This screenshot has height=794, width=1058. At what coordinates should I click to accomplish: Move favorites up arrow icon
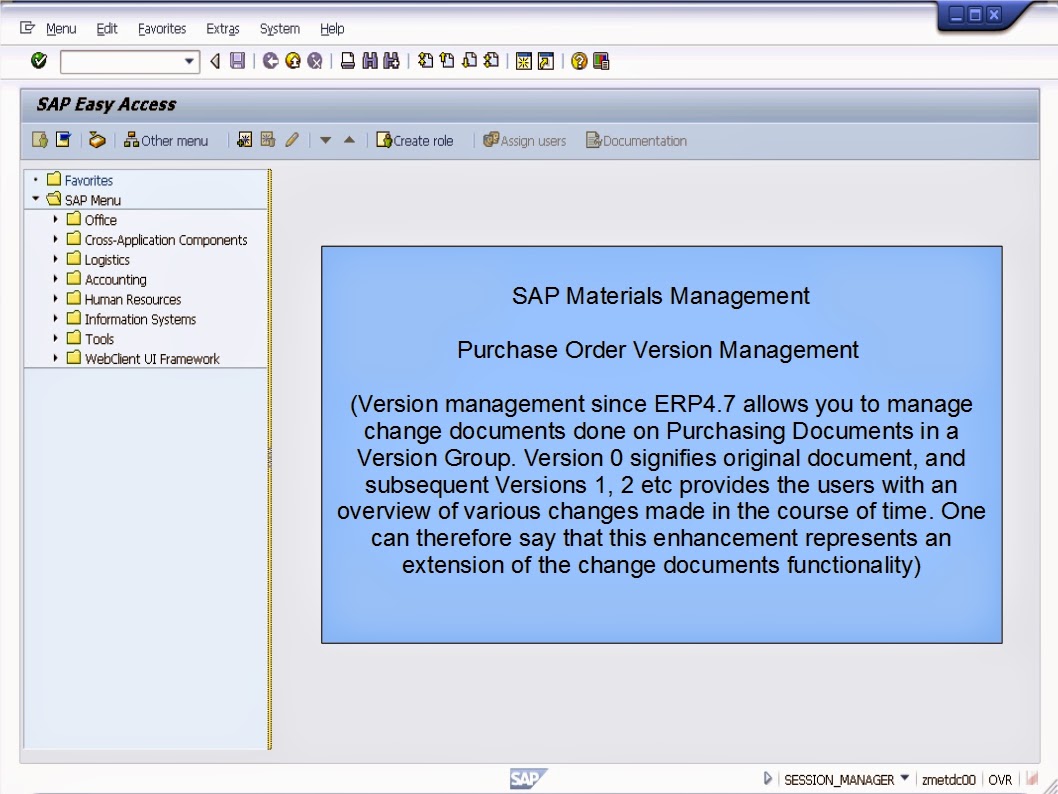349,140
